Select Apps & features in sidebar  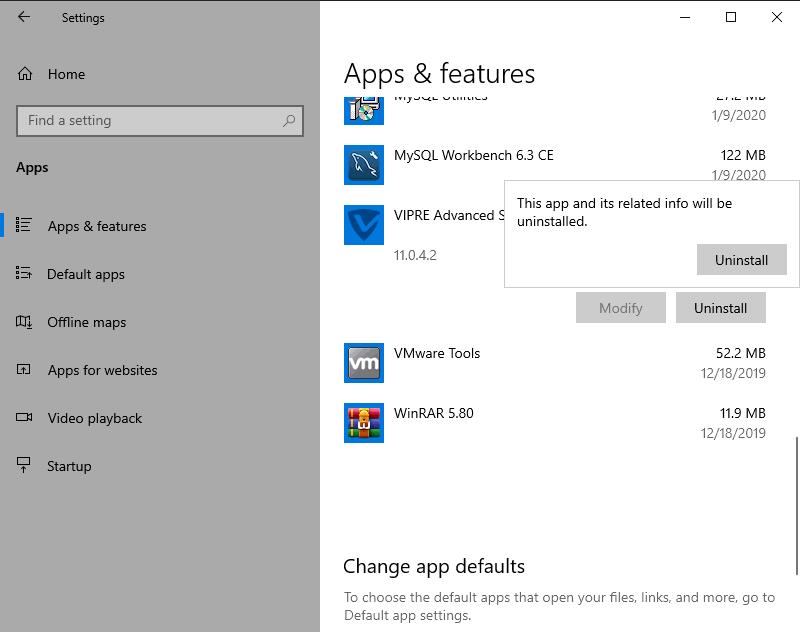pyautogui.click(x=97, y=226)
